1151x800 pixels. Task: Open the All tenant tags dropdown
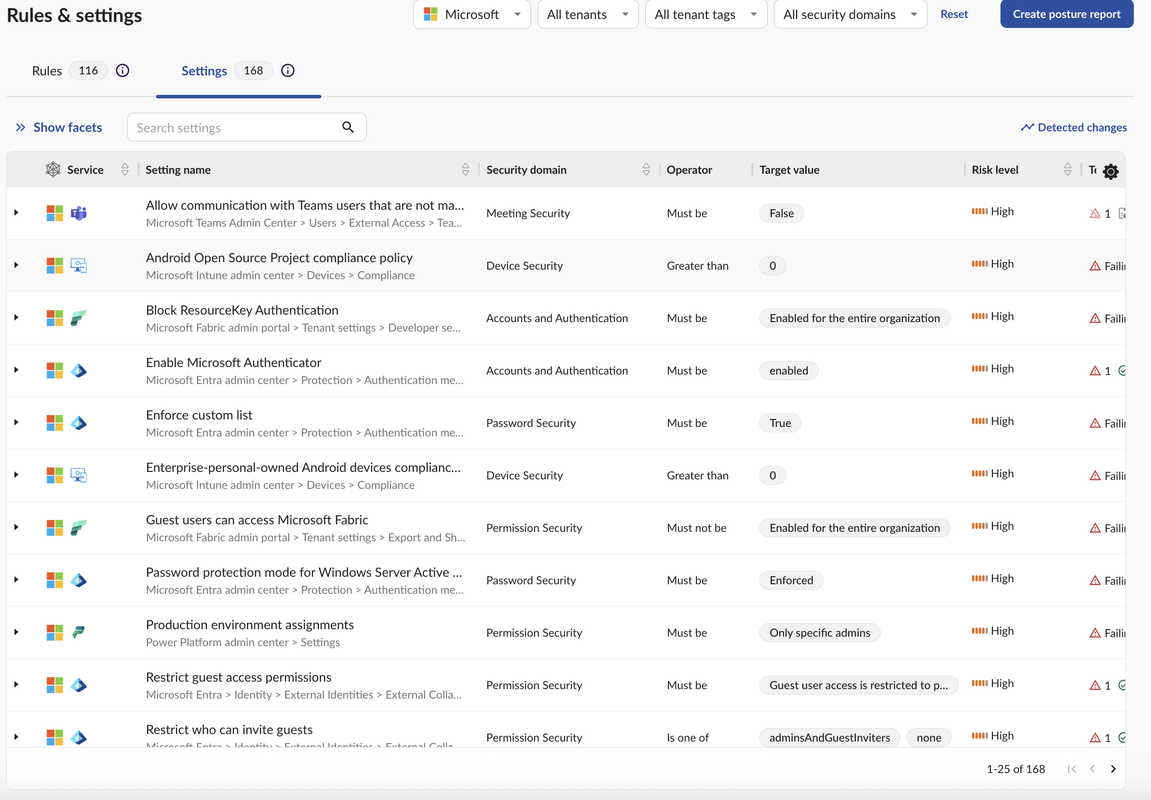point(706,14)
